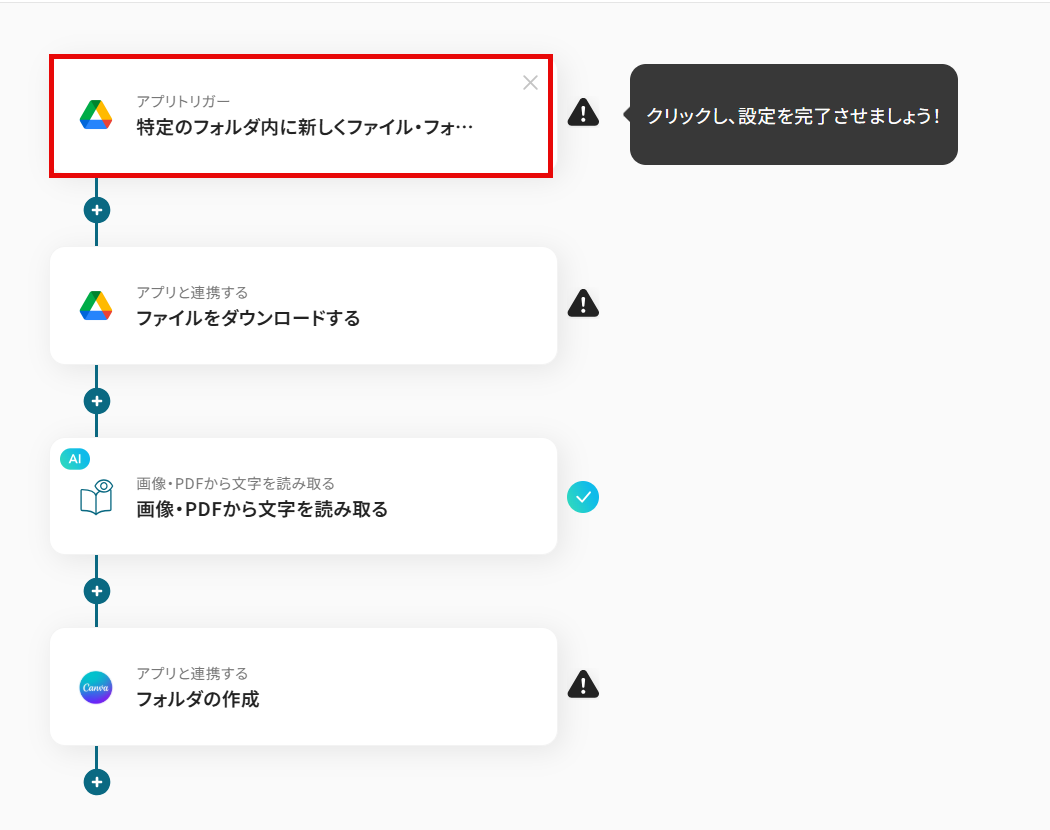Click warning icon beside the trigger card
1050x830 pixels.
click(x=583, y=112)
